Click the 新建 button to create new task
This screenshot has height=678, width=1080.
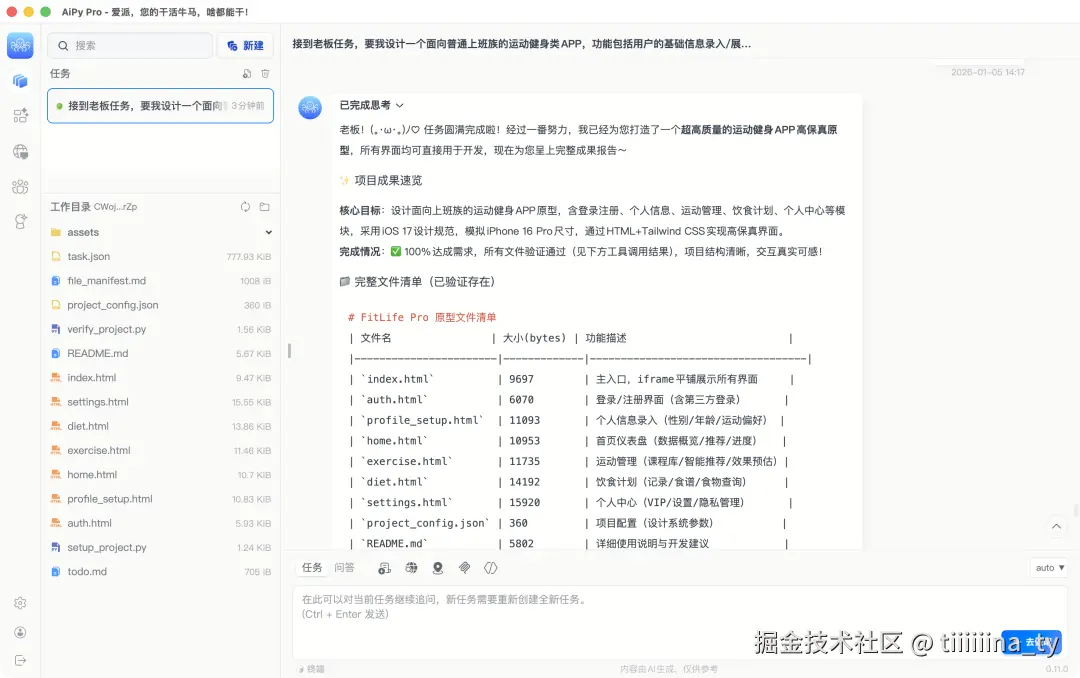[x=246, y=45]
